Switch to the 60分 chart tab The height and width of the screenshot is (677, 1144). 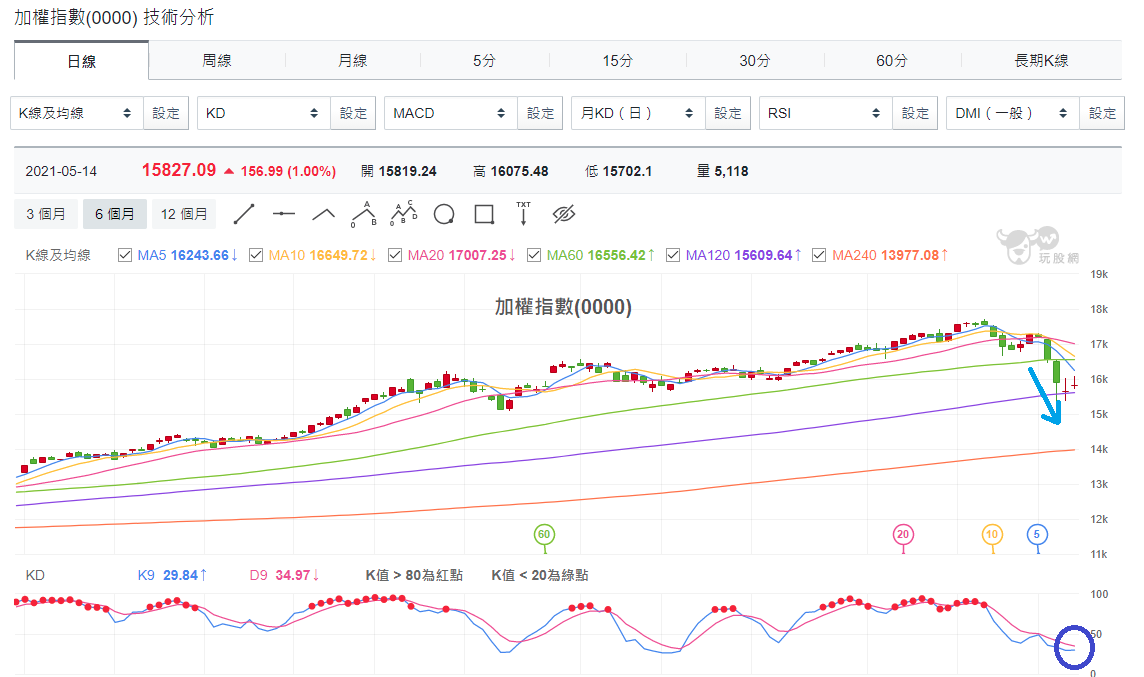(892, 61)
